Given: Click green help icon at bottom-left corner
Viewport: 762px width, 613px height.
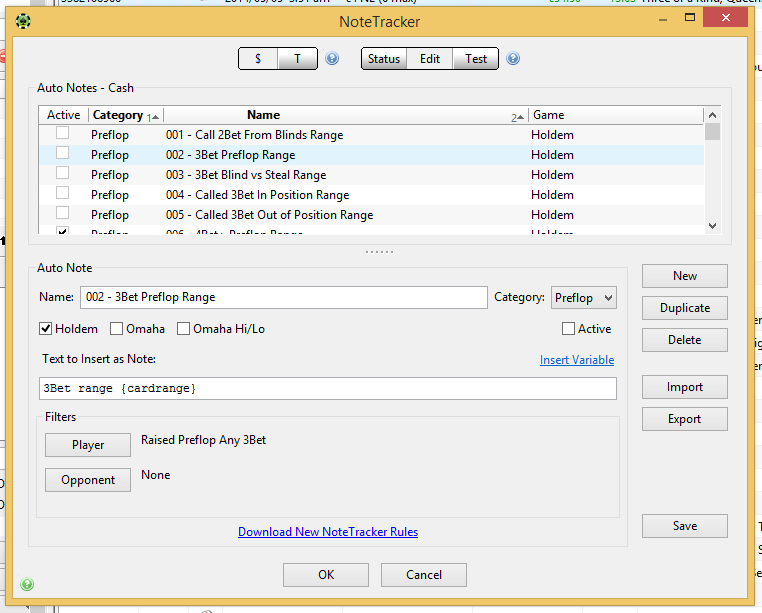Looking at the screenshot, I should [27, 584].
